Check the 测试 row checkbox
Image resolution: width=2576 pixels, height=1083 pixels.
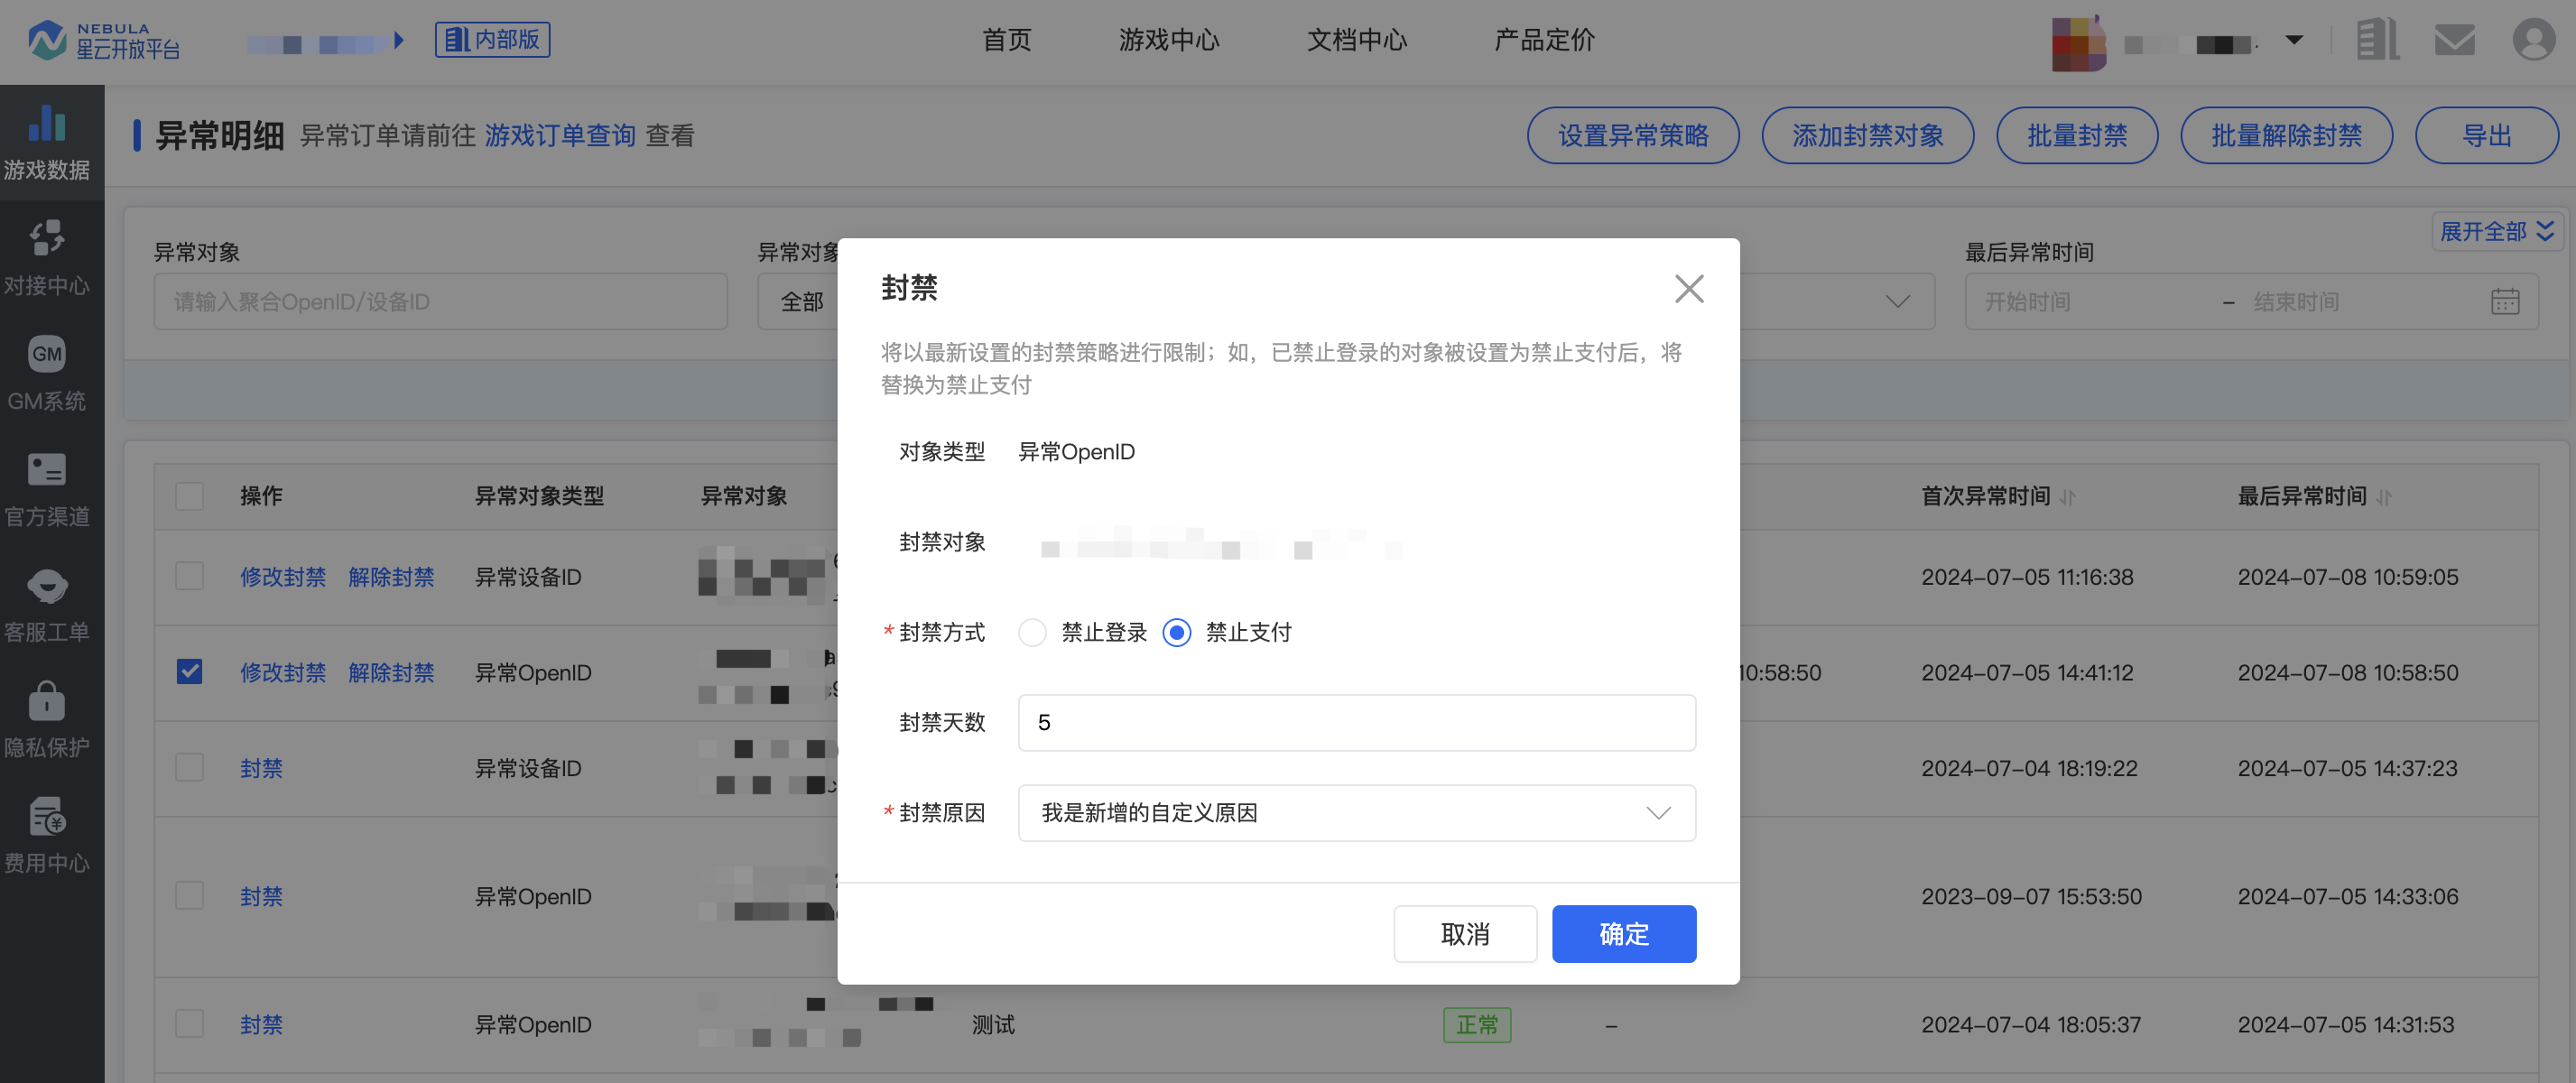coord(189,1024)
